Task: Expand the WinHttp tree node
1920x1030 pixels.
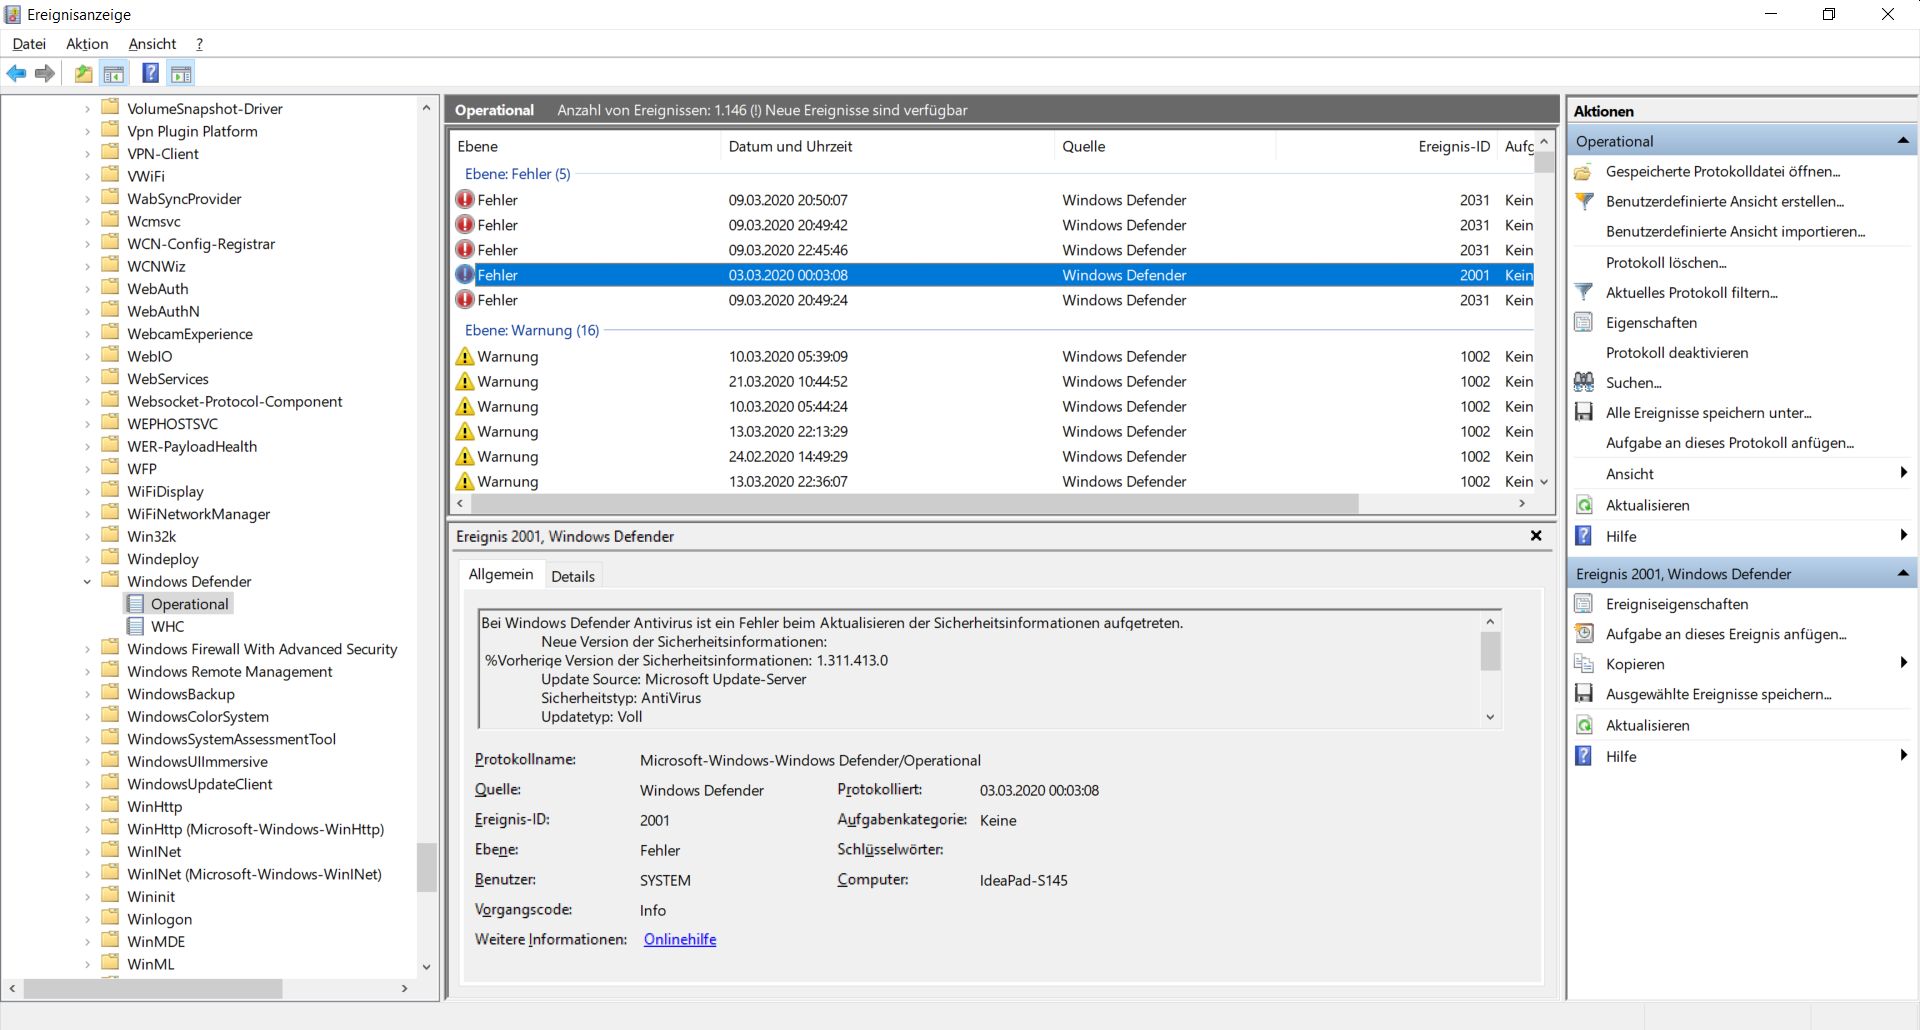Action: 87,806
